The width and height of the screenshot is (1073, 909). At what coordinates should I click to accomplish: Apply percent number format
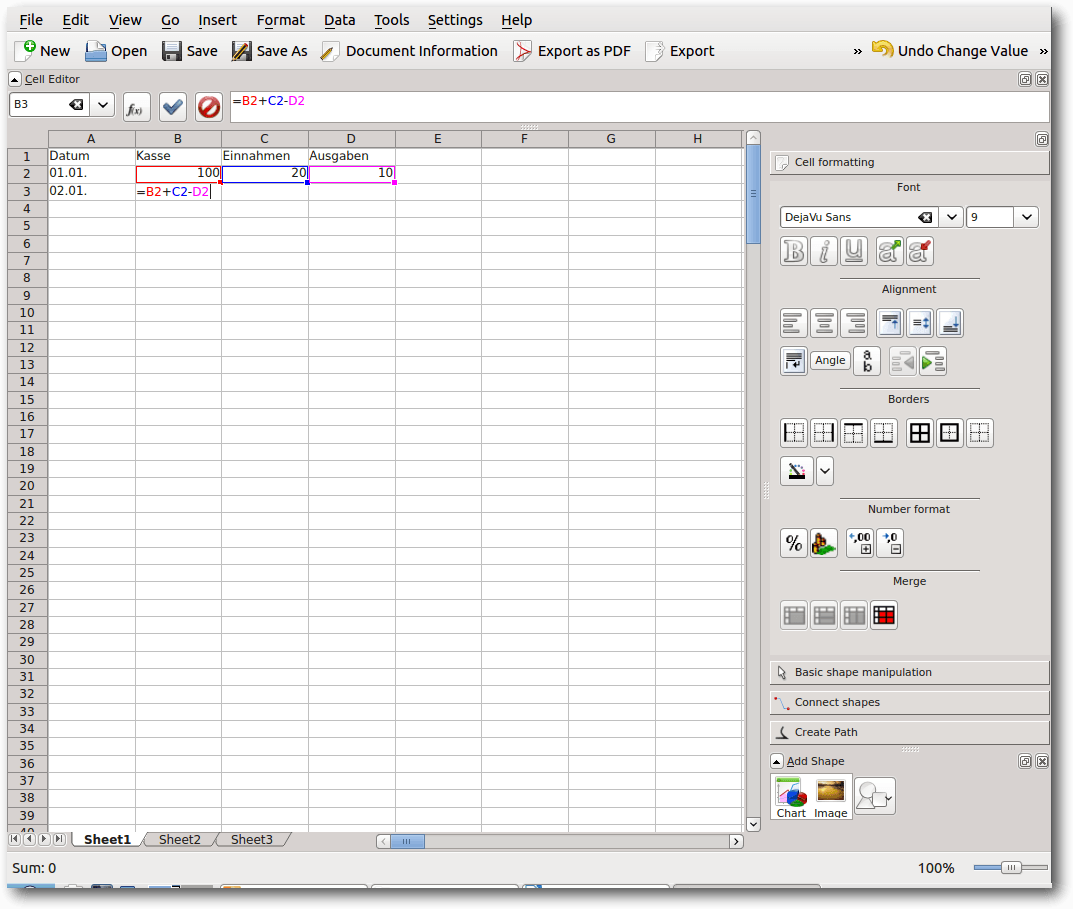pos(794,543)
